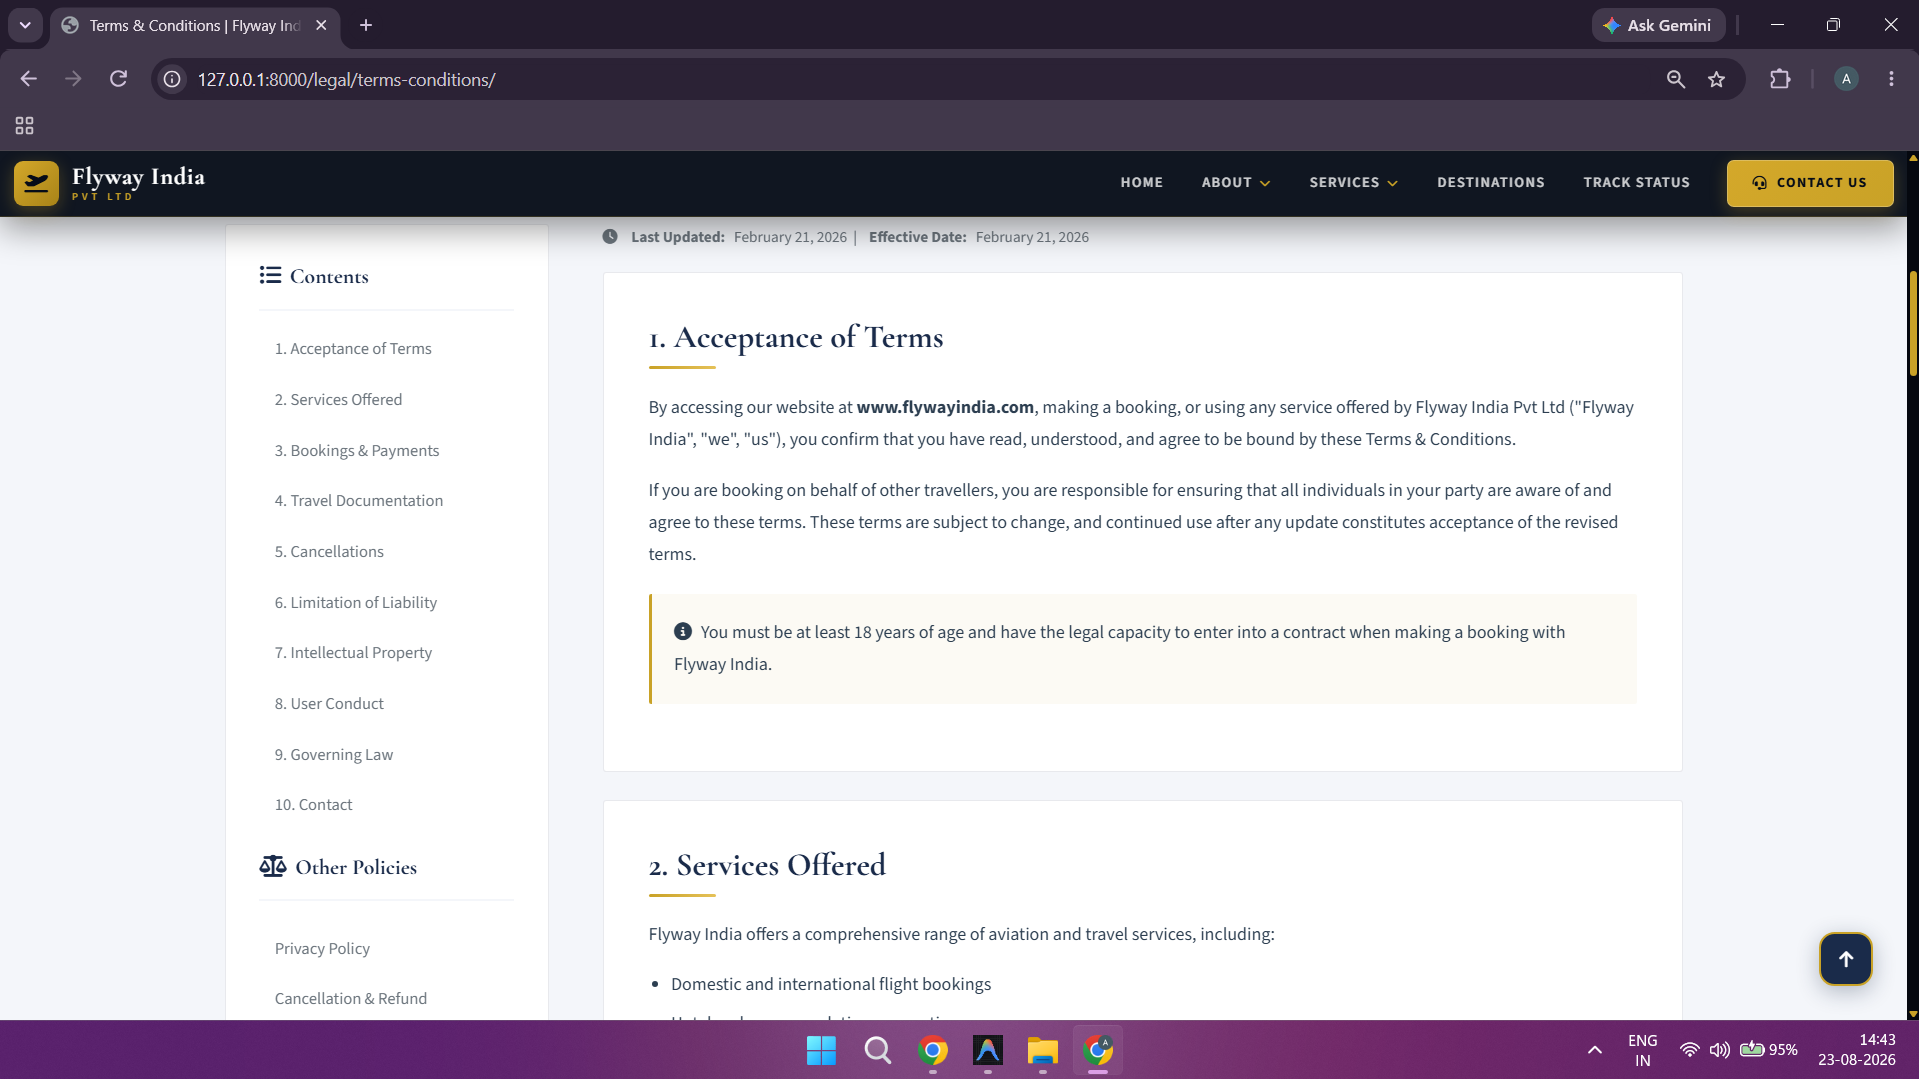
Task: Go to the HOME nav item
Action: 1141,182
